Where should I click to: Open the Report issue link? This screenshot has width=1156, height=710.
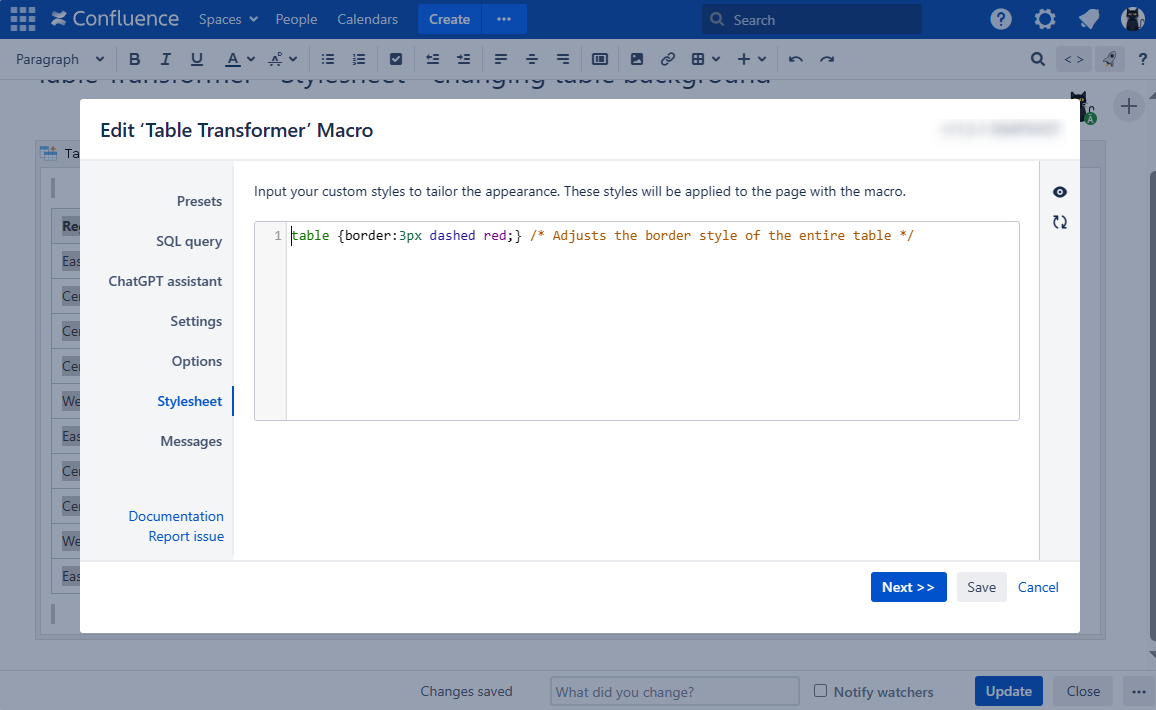[186, 536]
